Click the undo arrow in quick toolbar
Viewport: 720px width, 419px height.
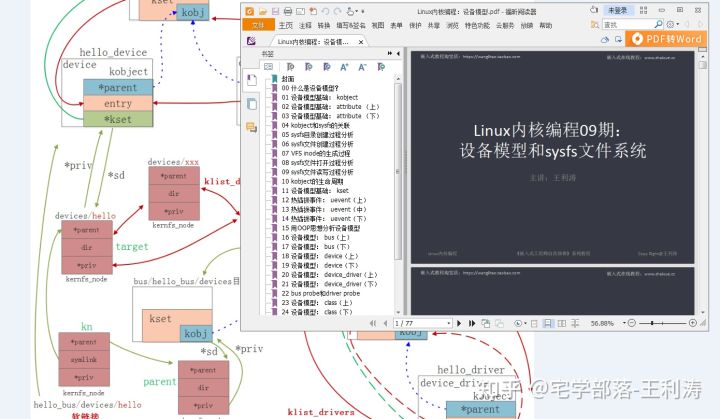coord(325,11)
